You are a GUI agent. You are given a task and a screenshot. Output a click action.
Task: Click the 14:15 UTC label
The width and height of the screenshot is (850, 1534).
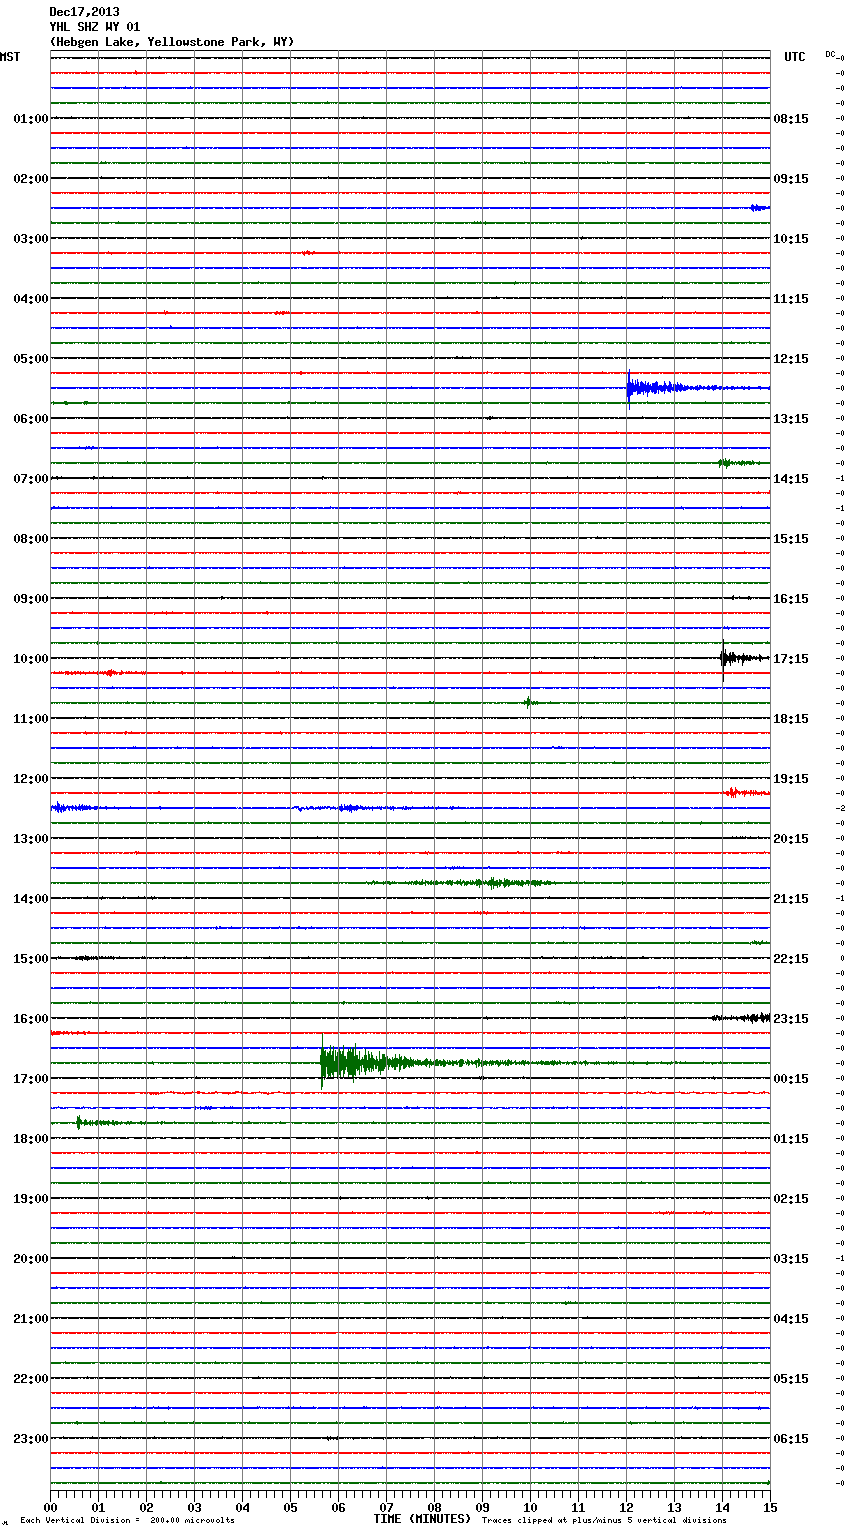pos(791,479)
